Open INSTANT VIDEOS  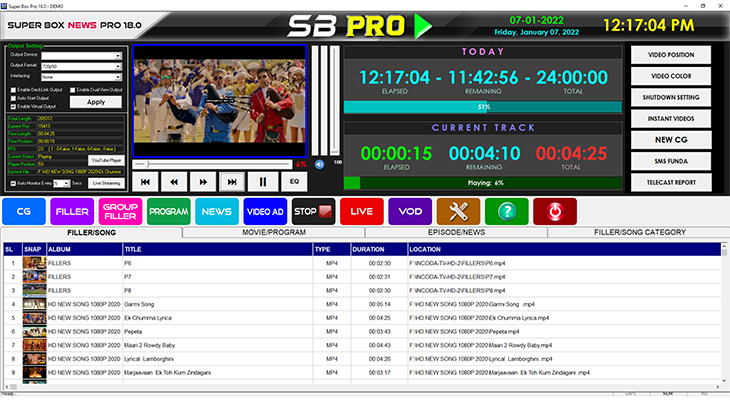pyautogui.click(x=671, y=119)
